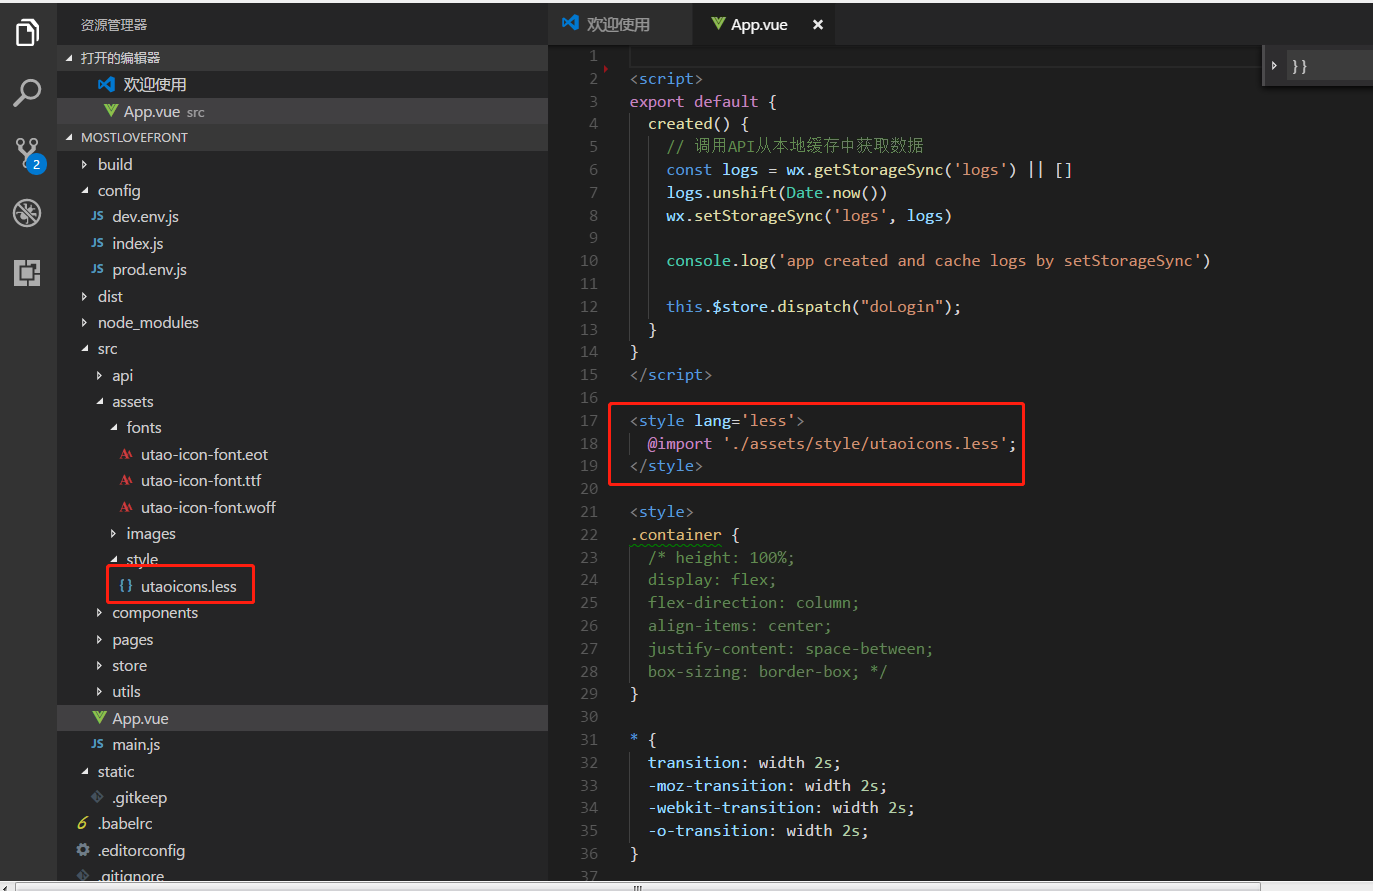1373x891 pixels.
Task: Expand the pages folder
Action: 99,639
